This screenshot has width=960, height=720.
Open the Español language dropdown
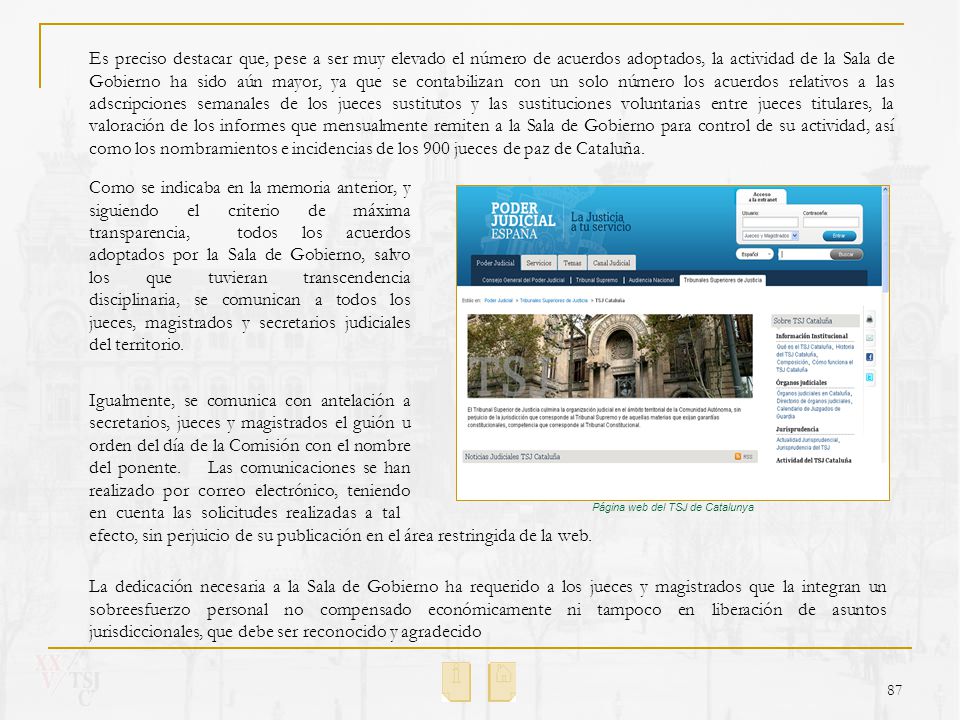(754, 254)
